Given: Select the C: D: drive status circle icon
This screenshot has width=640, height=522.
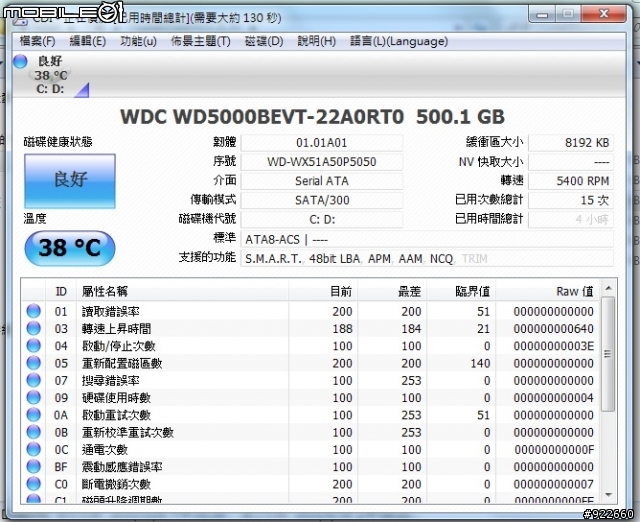Looking at the screenshot, I should [x=20, y=62].
